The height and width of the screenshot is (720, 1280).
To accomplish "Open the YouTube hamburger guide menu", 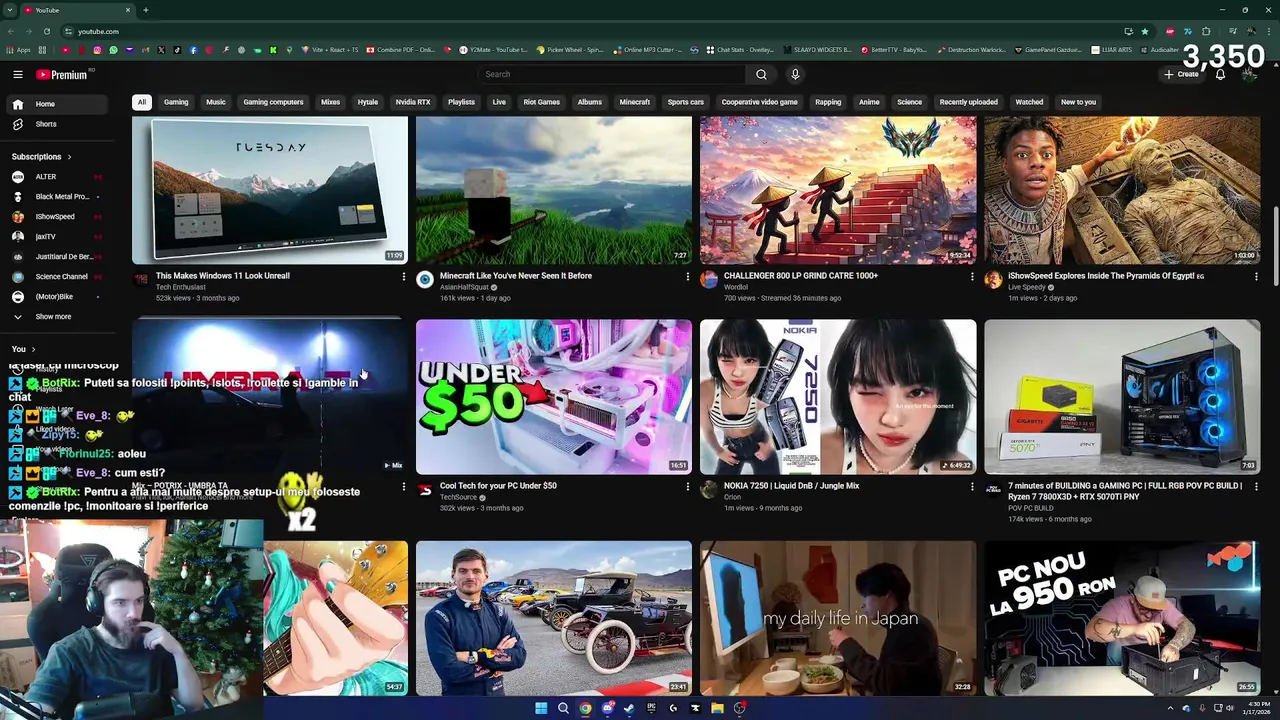I will pos(18,74).
